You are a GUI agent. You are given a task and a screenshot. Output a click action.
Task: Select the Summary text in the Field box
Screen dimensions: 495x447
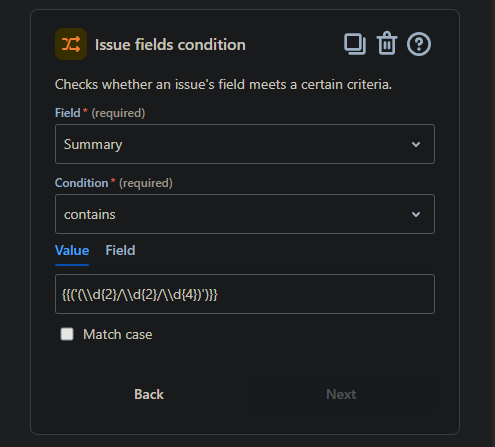pos(93,145)
